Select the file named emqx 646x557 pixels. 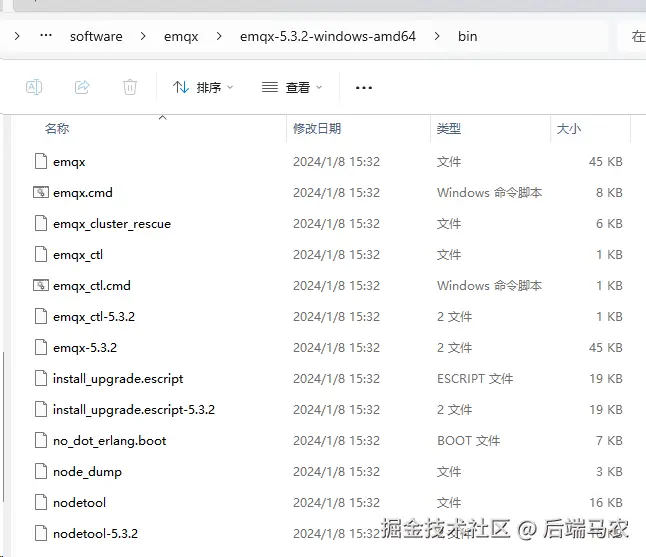pos(69,162)
